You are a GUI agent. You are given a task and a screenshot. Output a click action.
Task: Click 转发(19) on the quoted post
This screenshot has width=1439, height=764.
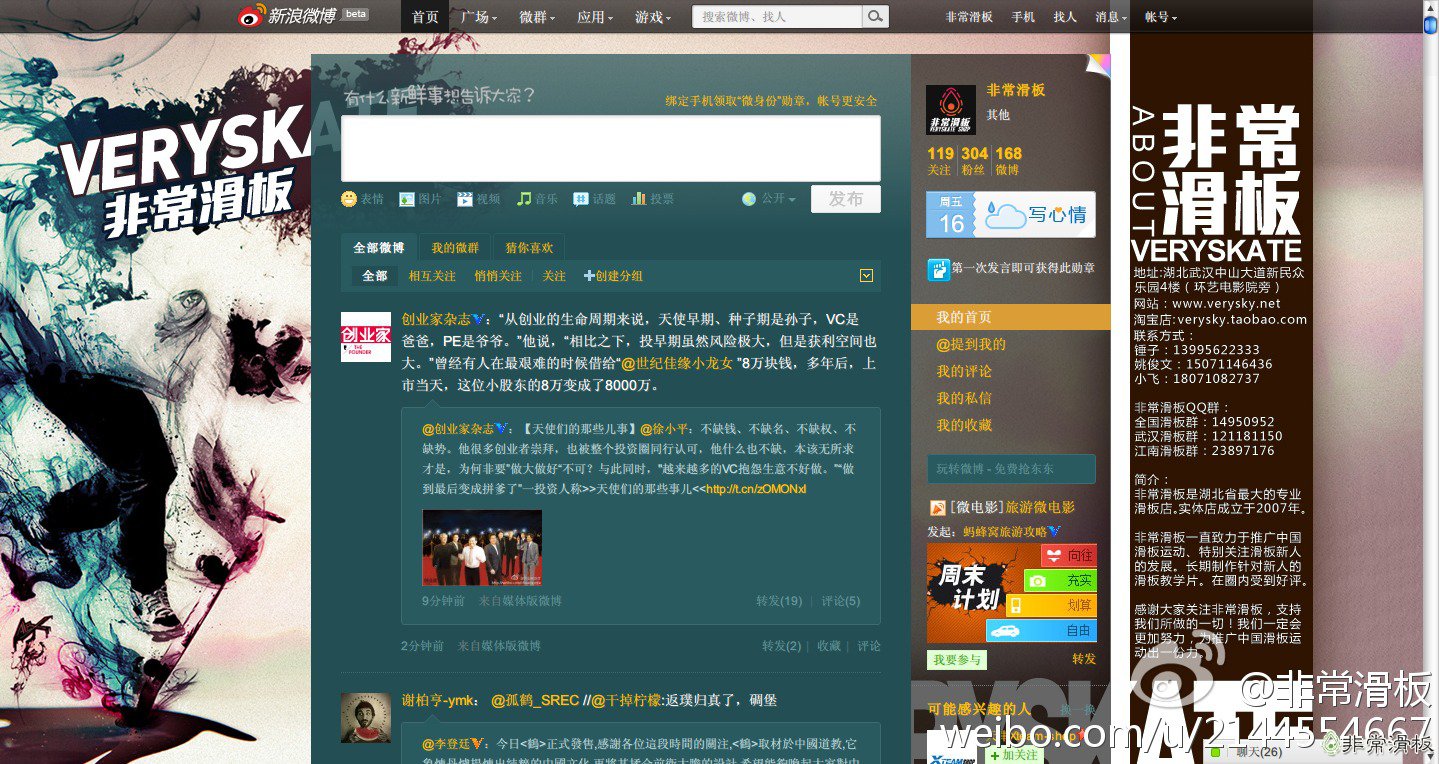tap(779, 601)
